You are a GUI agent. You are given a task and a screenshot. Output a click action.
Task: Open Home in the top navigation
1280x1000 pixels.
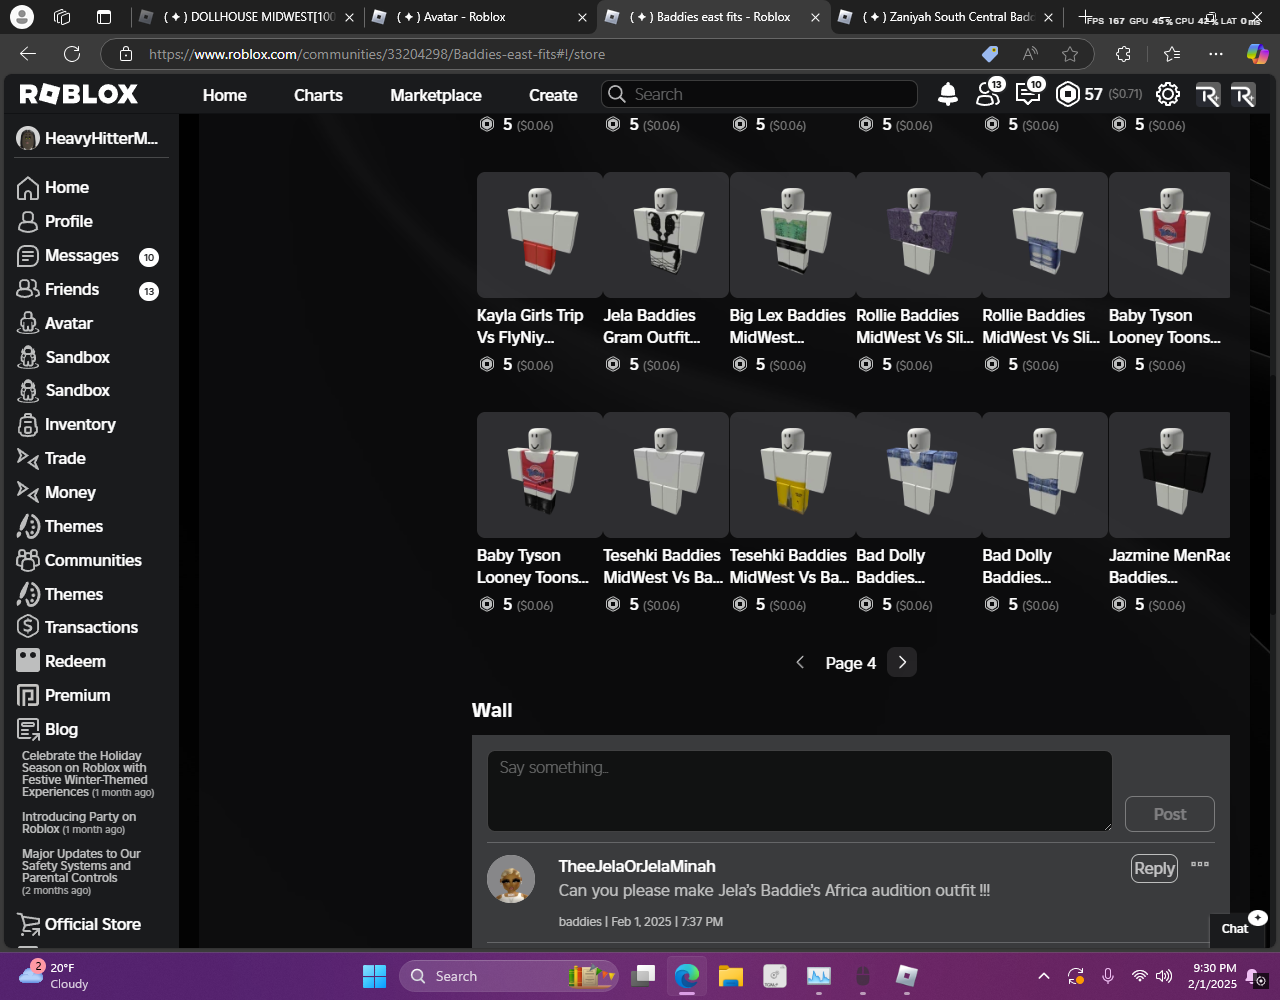(x=225, y=95)
